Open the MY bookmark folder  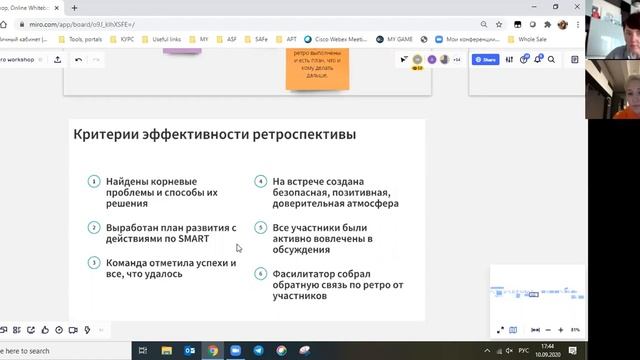tap(199, 39)
